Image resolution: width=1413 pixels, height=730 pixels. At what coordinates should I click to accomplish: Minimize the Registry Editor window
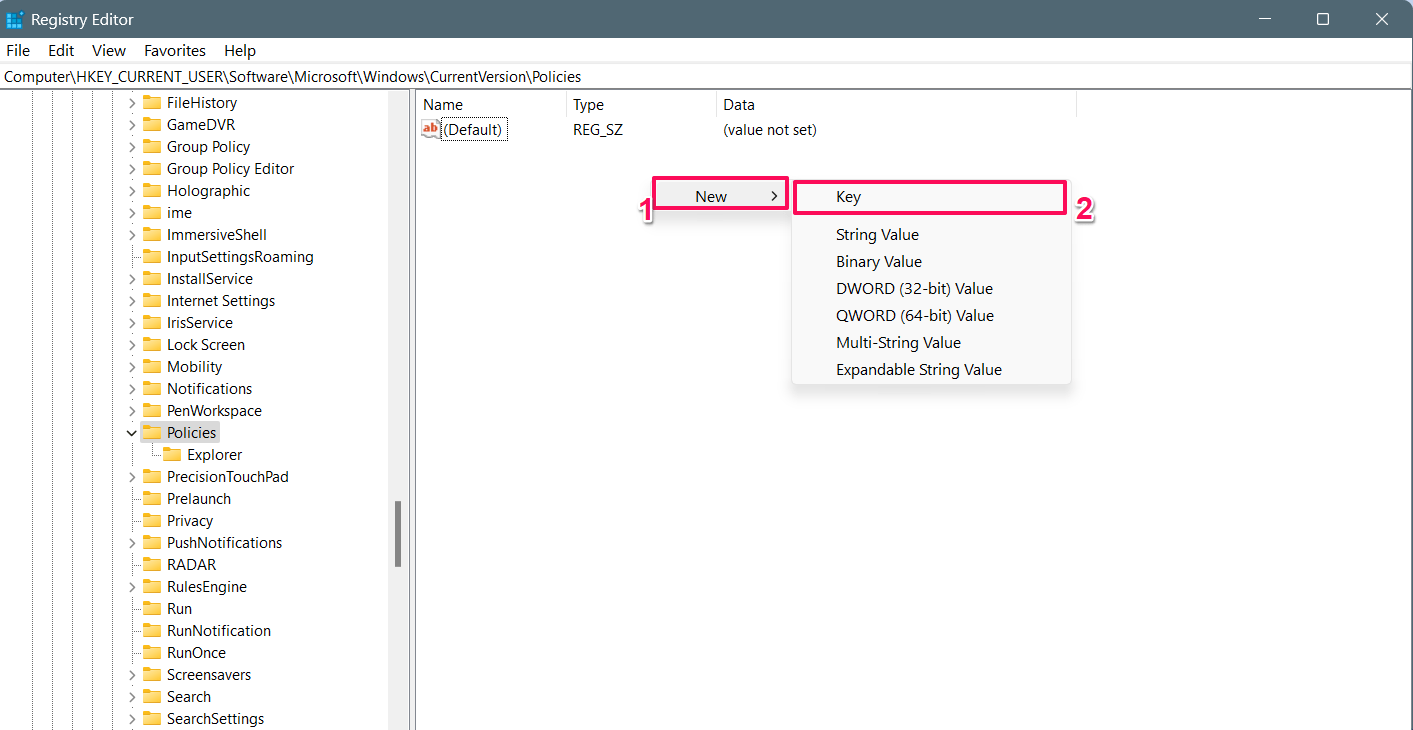point(1264,19)
